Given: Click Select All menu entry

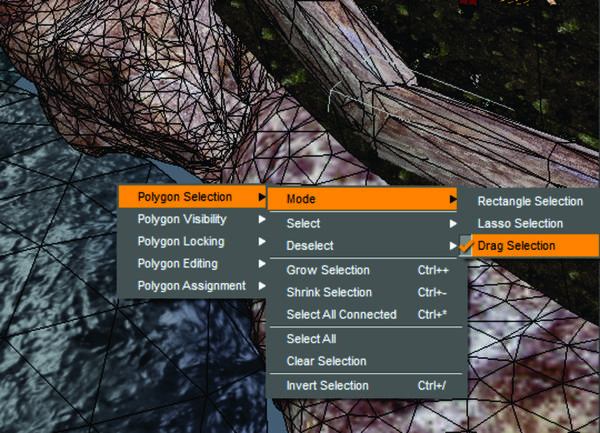Looking at the screenshot, I should coord(366,339).
